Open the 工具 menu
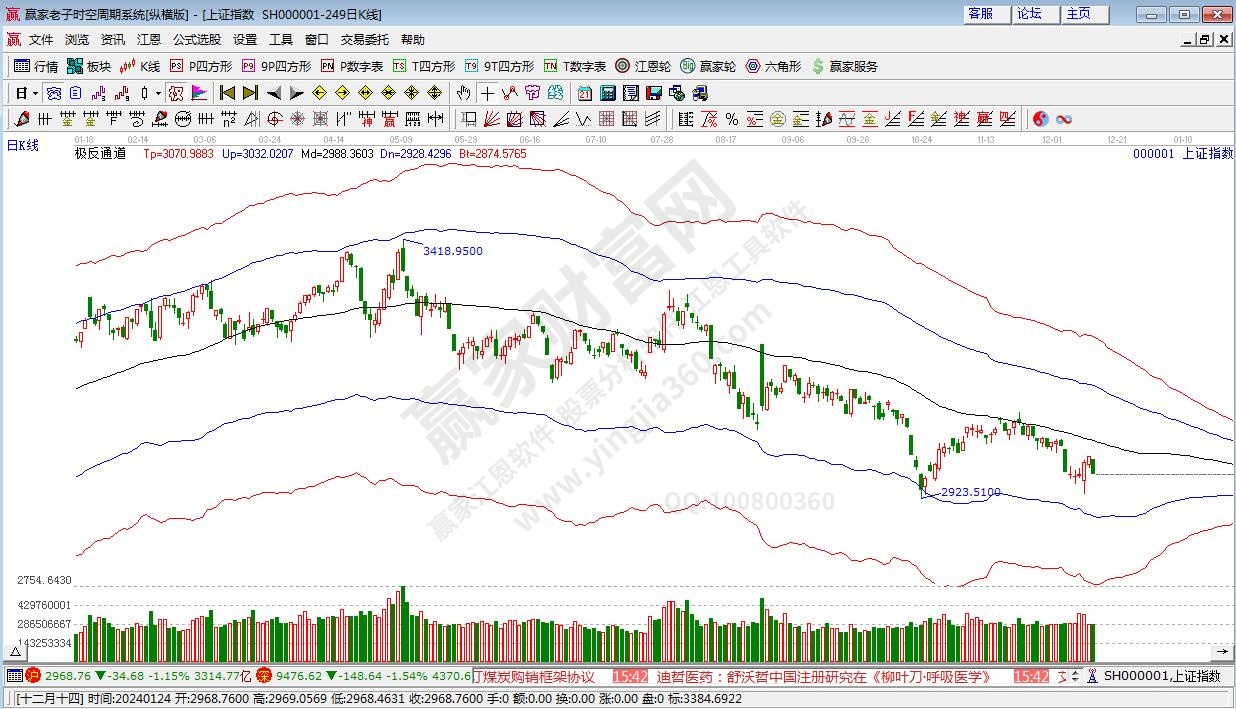This screenshot has height=709, width=1236. point(281,40)
